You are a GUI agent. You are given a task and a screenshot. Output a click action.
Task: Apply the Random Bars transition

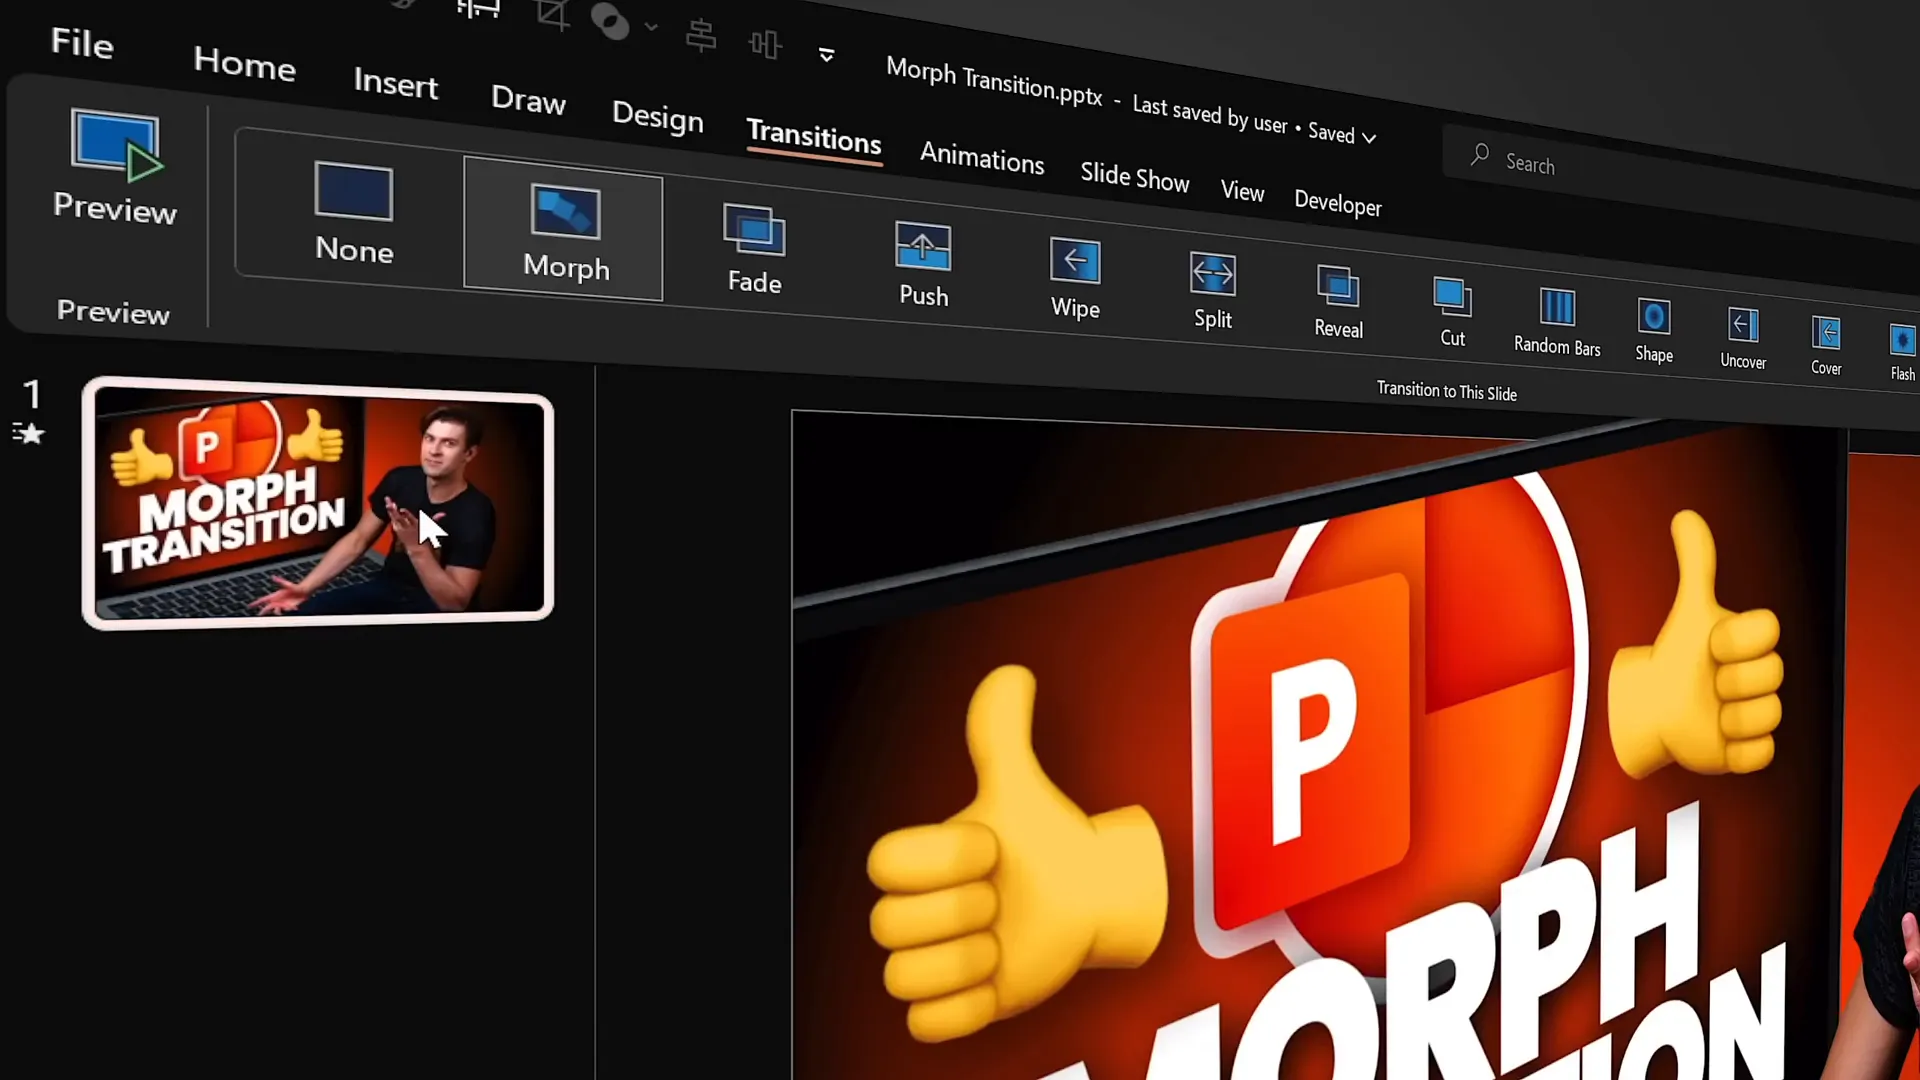click(x=1557, y=321)
